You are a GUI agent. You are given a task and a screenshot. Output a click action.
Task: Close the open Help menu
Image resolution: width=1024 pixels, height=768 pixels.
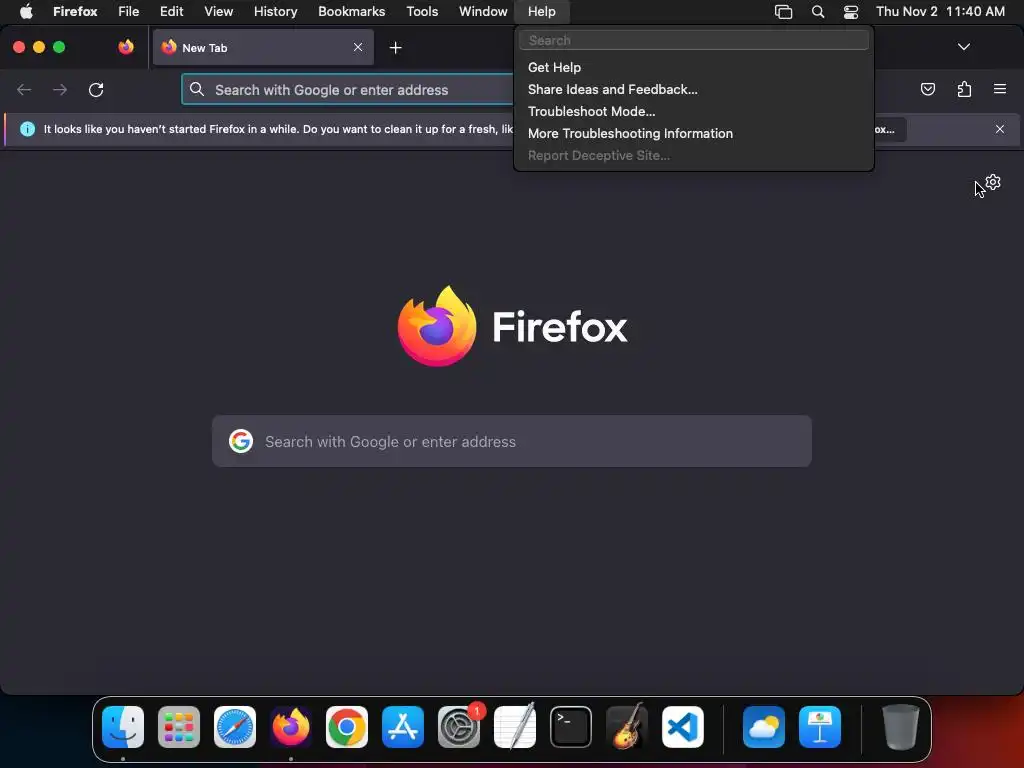[542, 12]
